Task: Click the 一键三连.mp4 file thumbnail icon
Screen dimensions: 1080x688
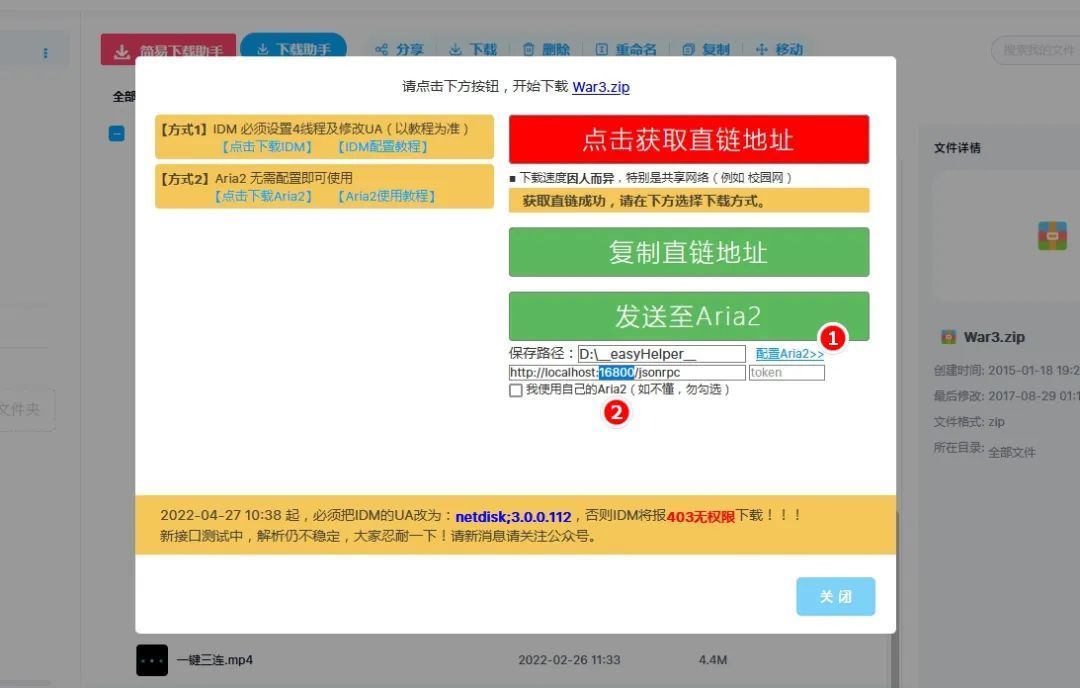Action: 152,660
